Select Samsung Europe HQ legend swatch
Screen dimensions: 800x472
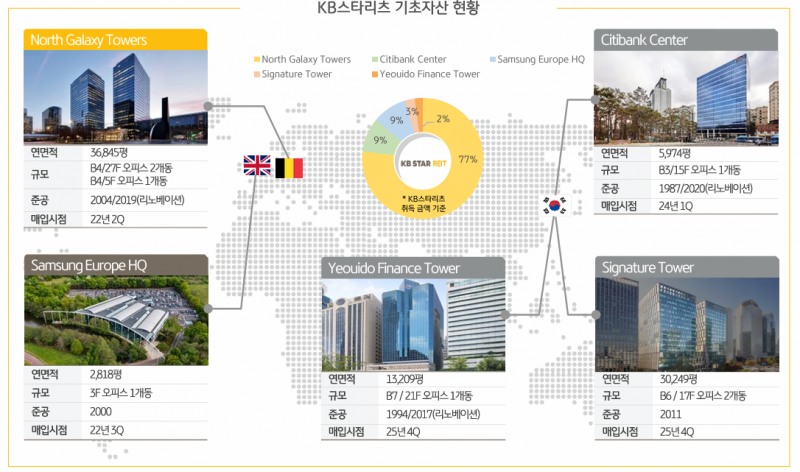(493, 60)
